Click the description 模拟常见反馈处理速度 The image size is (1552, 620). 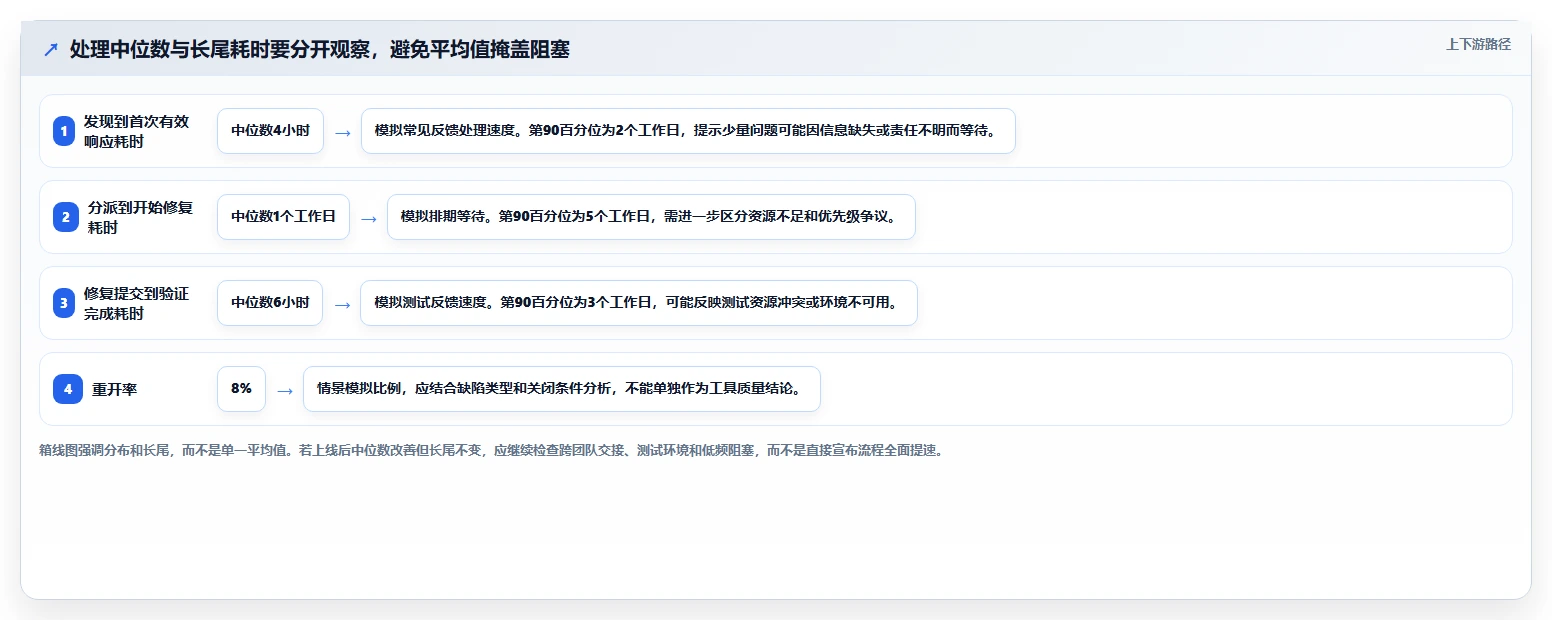[x=688, y=131]
